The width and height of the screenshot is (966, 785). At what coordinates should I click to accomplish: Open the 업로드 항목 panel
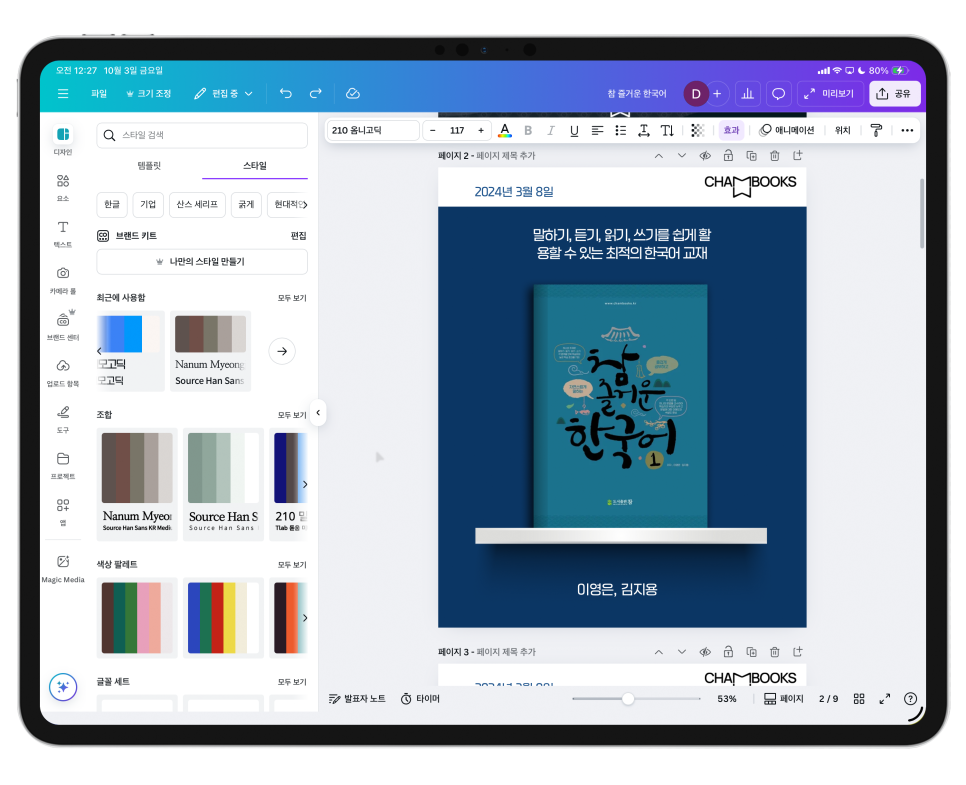click(63, 373)
